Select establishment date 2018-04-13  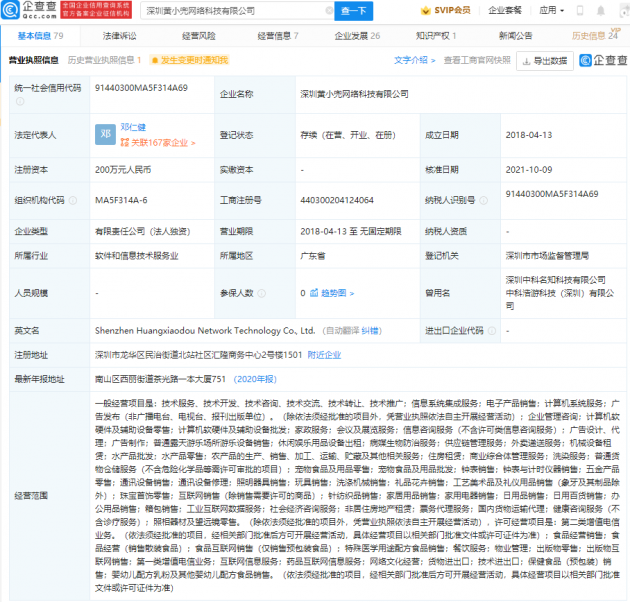point(529,135)
